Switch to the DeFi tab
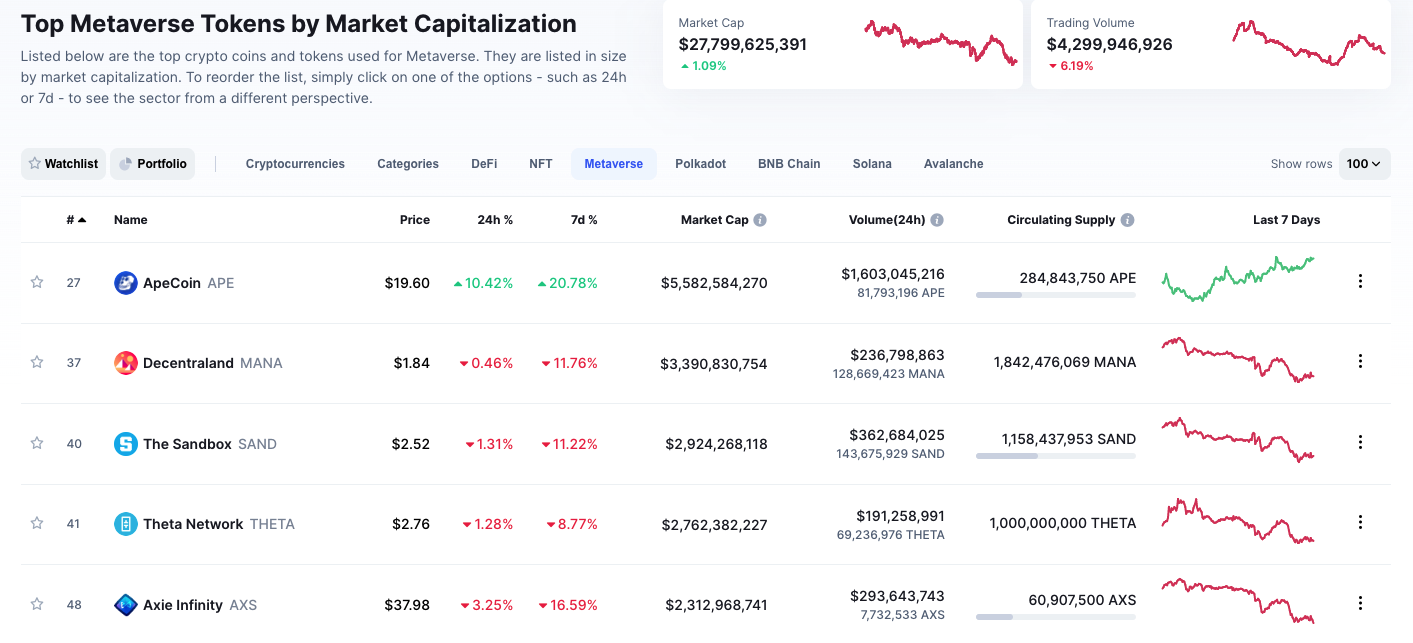 pyautogui.click(x=484, y=164)
